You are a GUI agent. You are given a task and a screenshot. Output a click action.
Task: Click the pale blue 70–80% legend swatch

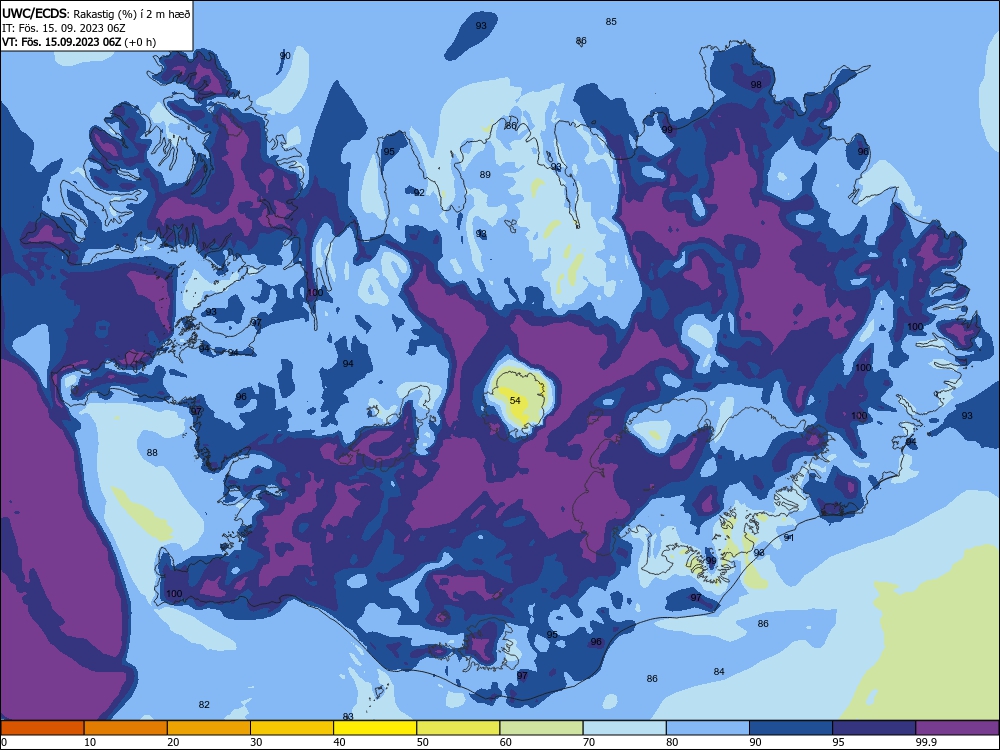[x=625, y=728]
